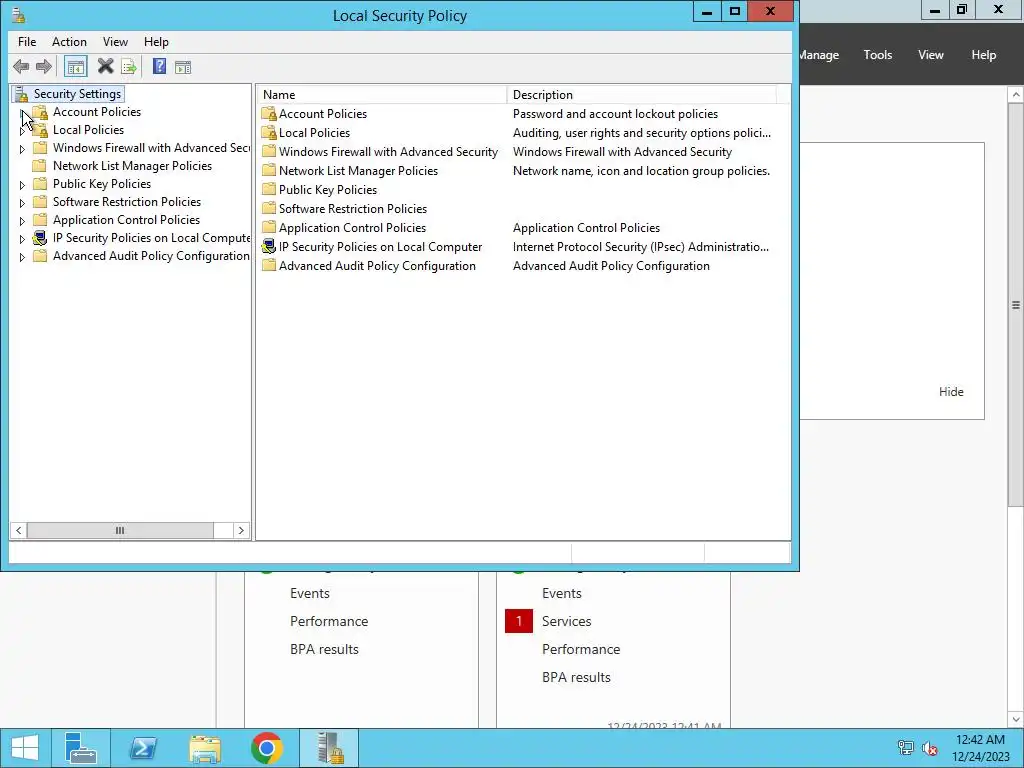
Task: Click tree pane horizontal scrollbar thumb
Action: pyautogui.click(x=120, y=530)
